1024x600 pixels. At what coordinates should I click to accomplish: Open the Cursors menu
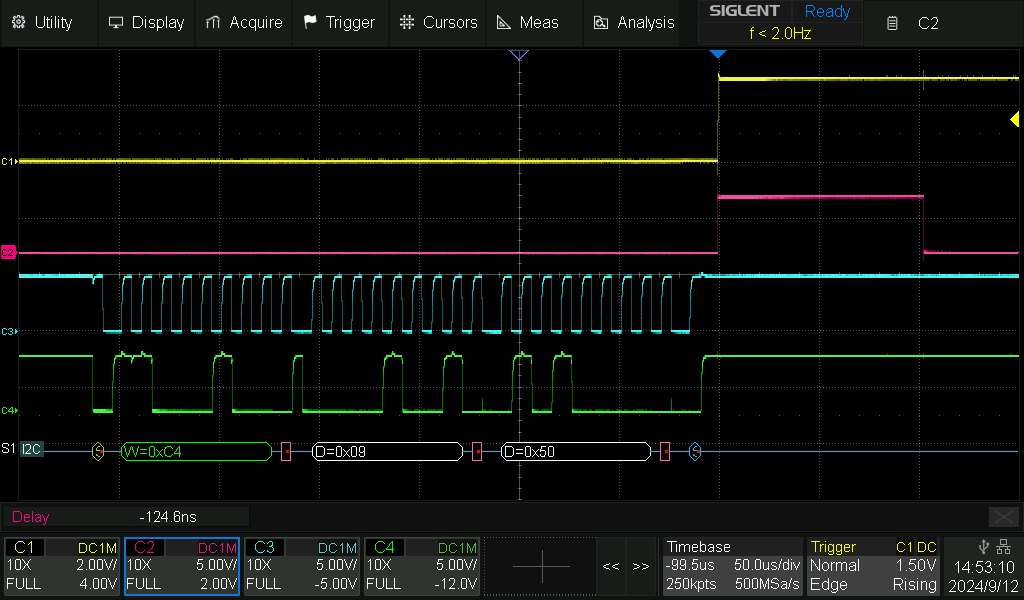[x=436, y=22]
